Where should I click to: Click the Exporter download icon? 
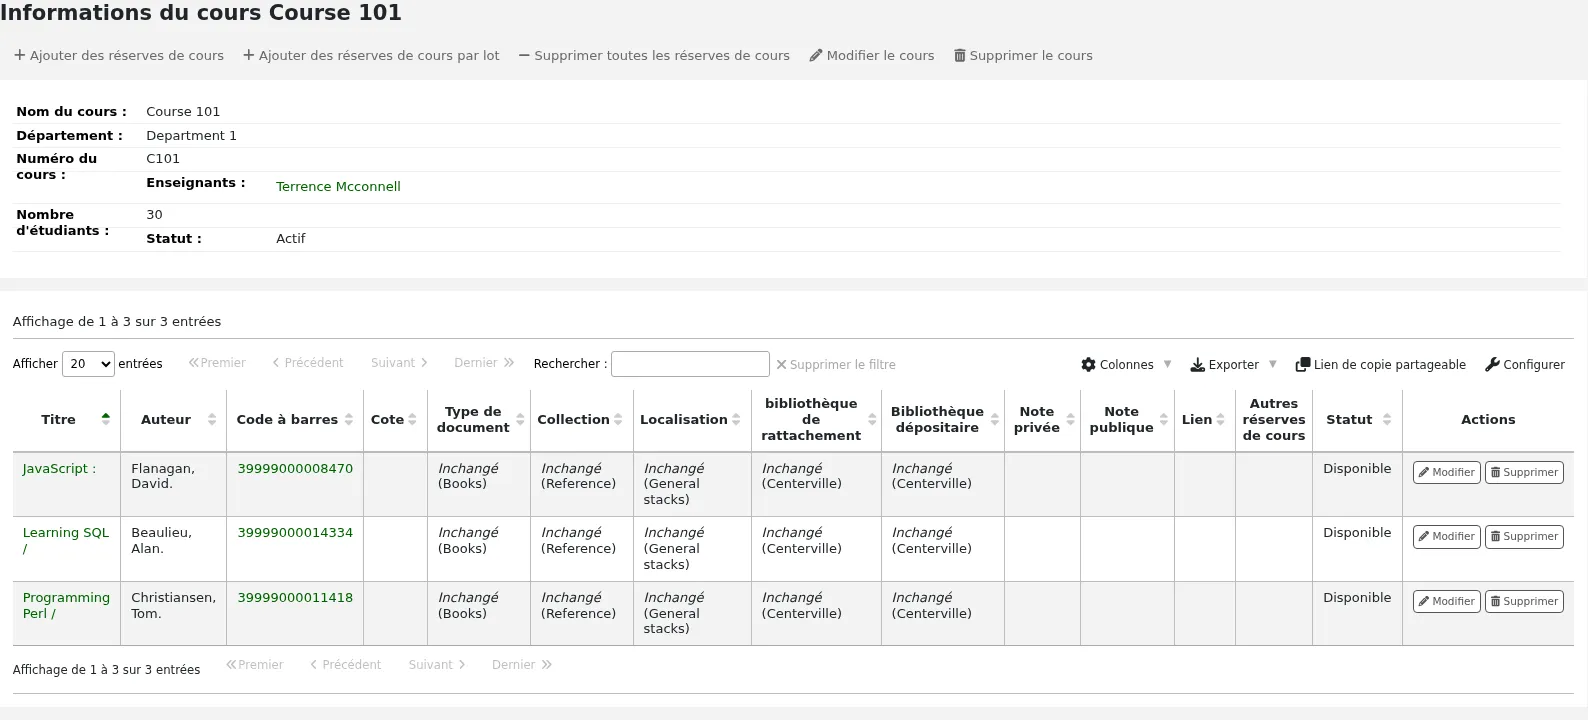pyautogui.click(x=1197, y=365)
